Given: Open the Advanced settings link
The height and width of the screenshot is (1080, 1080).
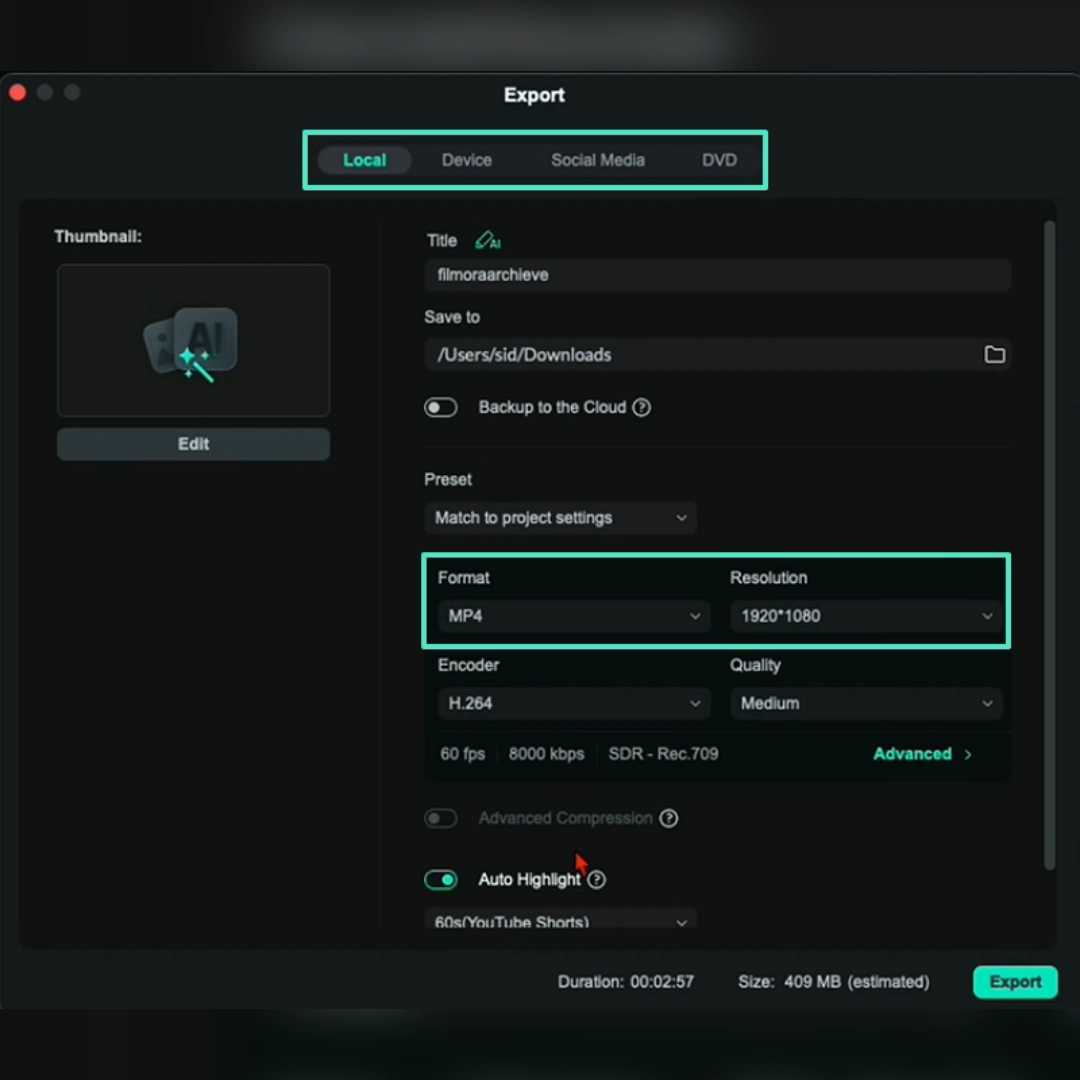Looking at the screenshot, I should click(x=922, y=754).
